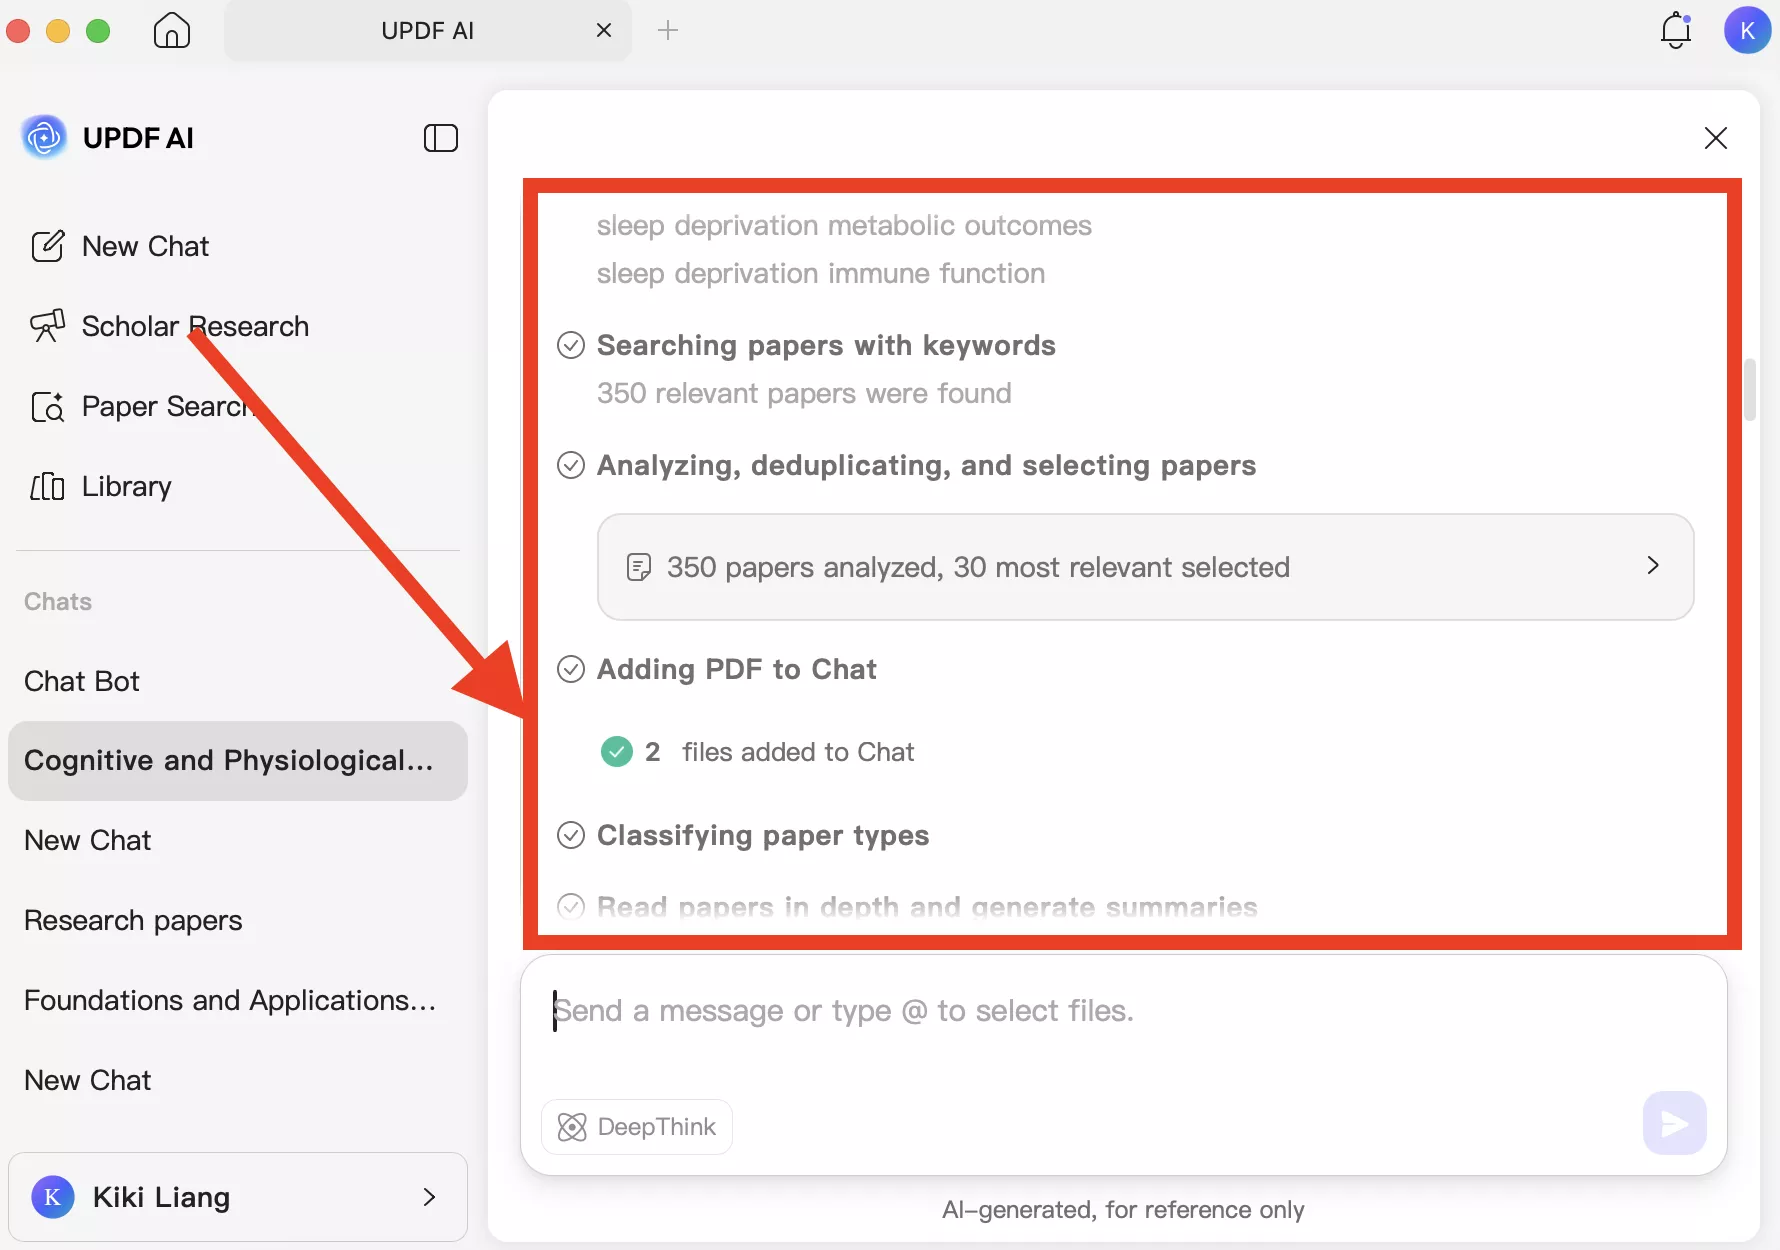The width and height of the screenshot is (1780, 1250).
Task: Open the Chat Bot conversation
Action: click(82, 681)
